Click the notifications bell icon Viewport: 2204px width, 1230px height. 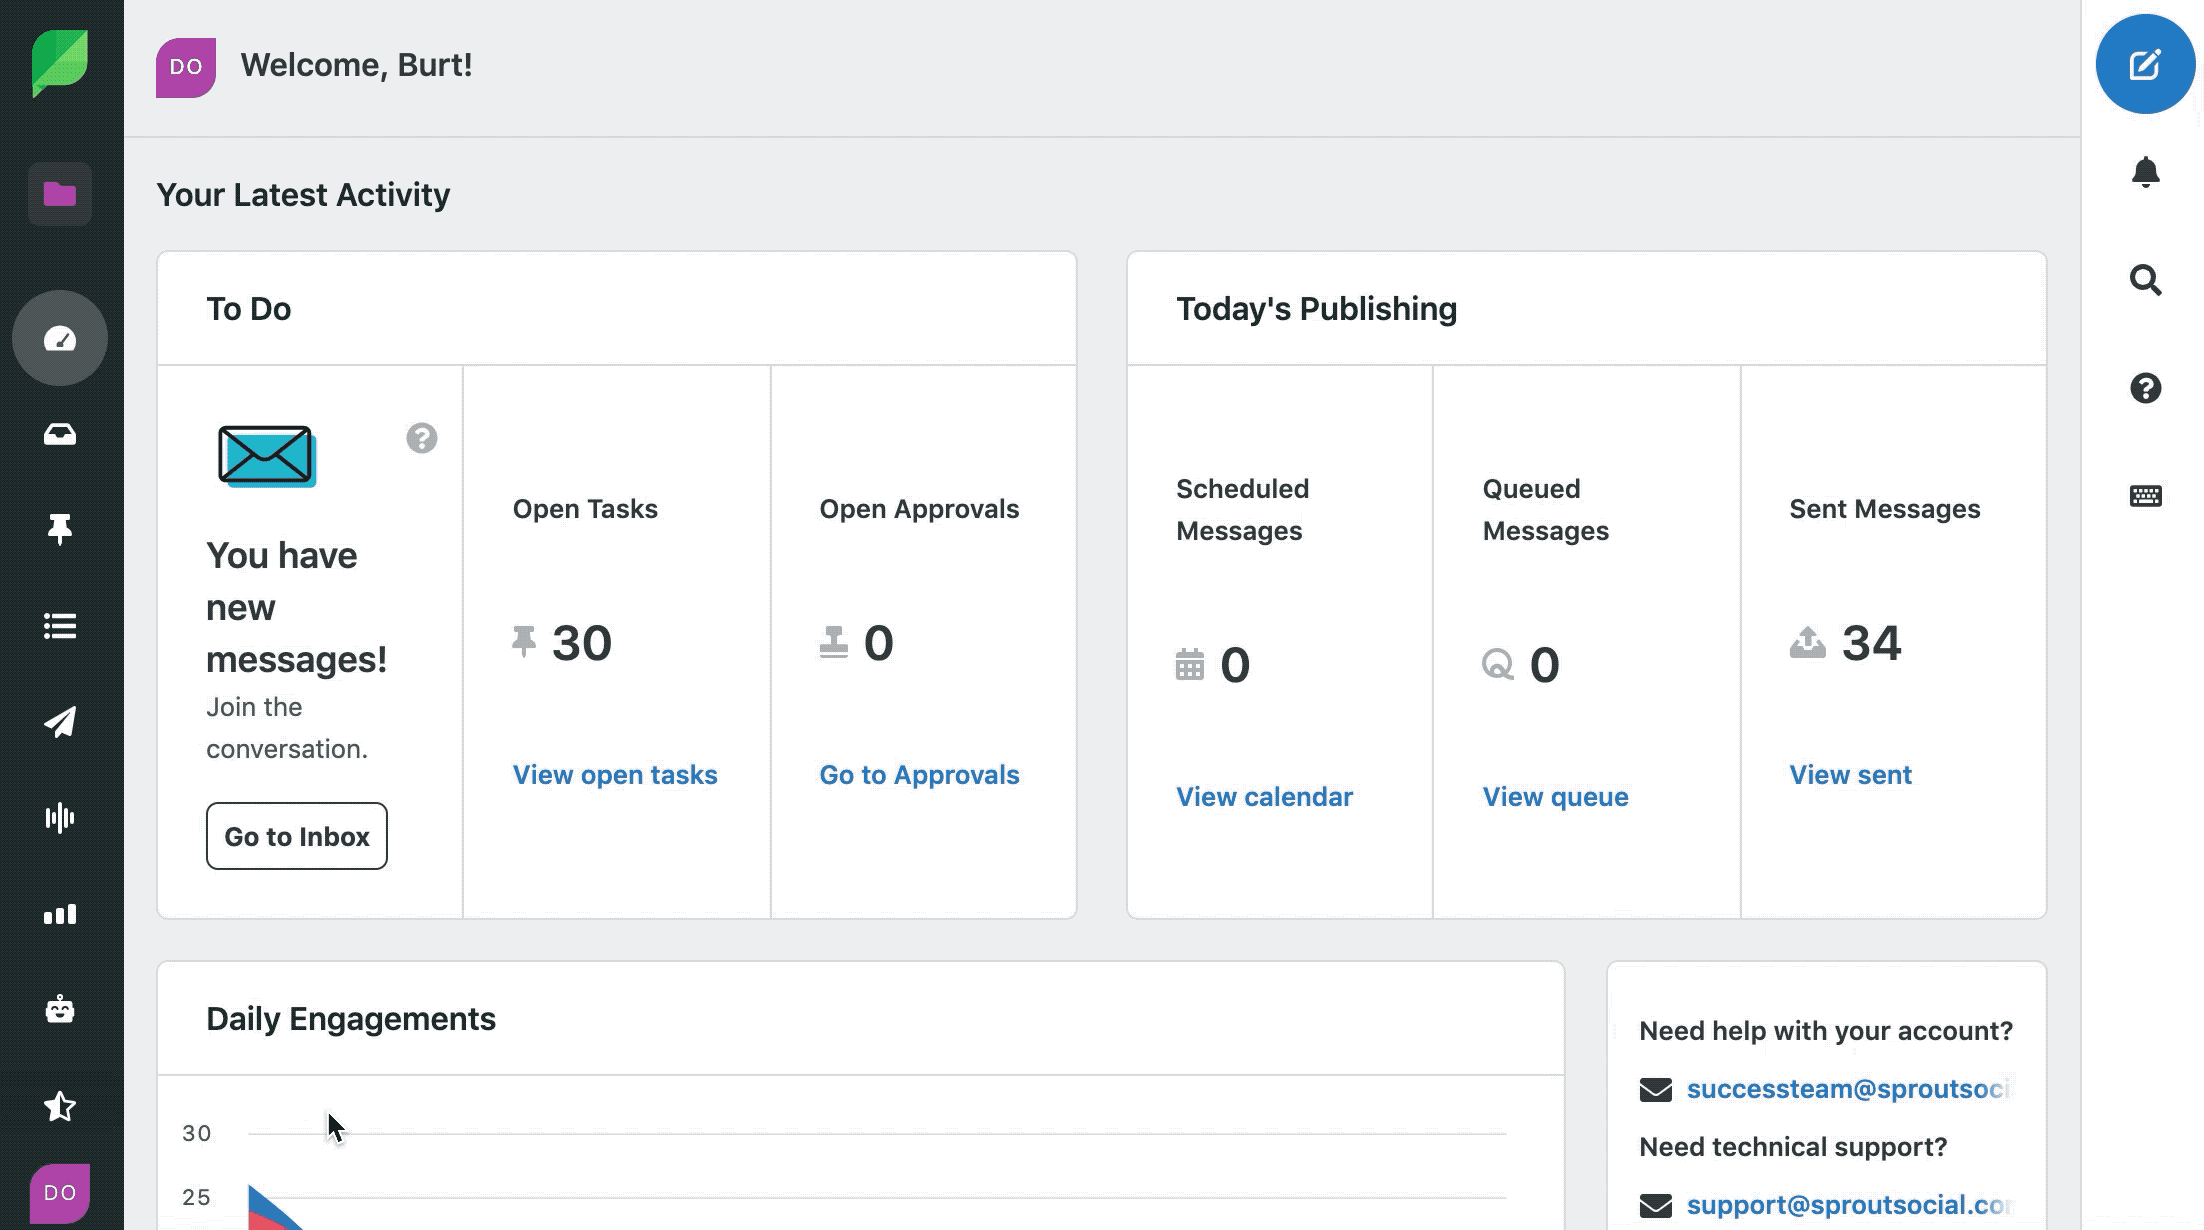[2146, 169]
